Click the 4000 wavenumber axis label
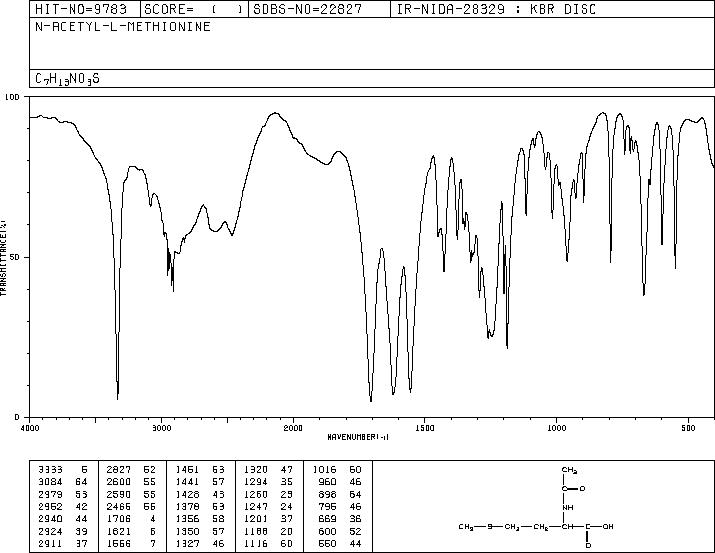 click(x=30, y=428)
